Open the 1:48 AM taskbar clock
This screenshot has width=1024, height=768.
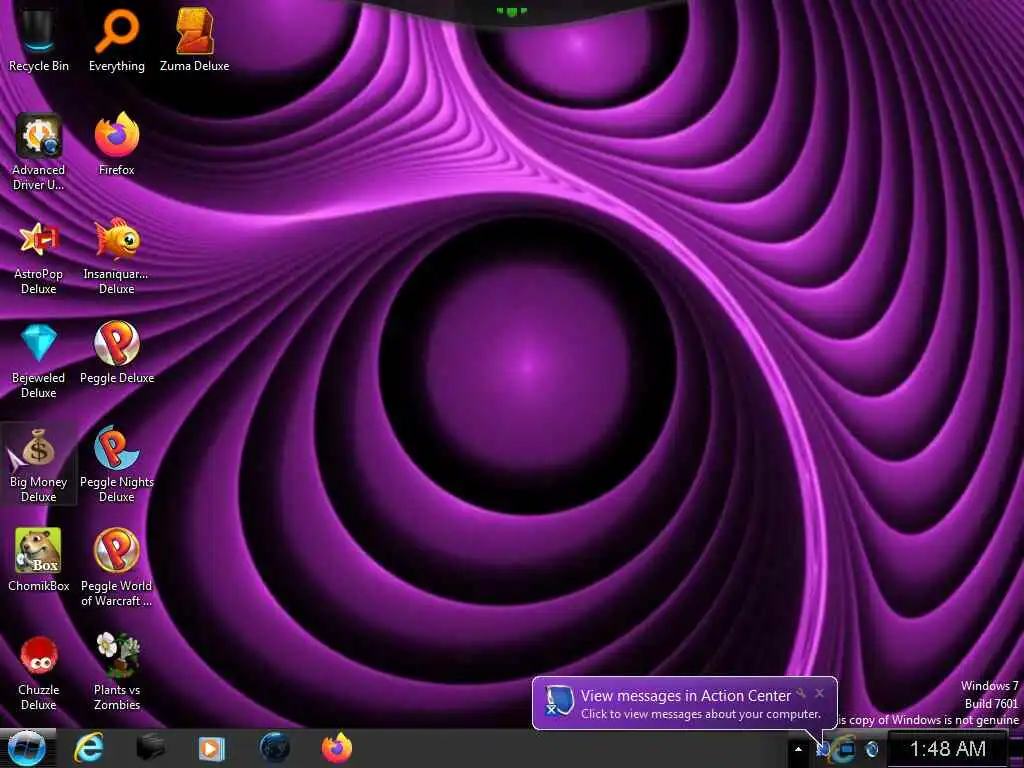(948, 749)
